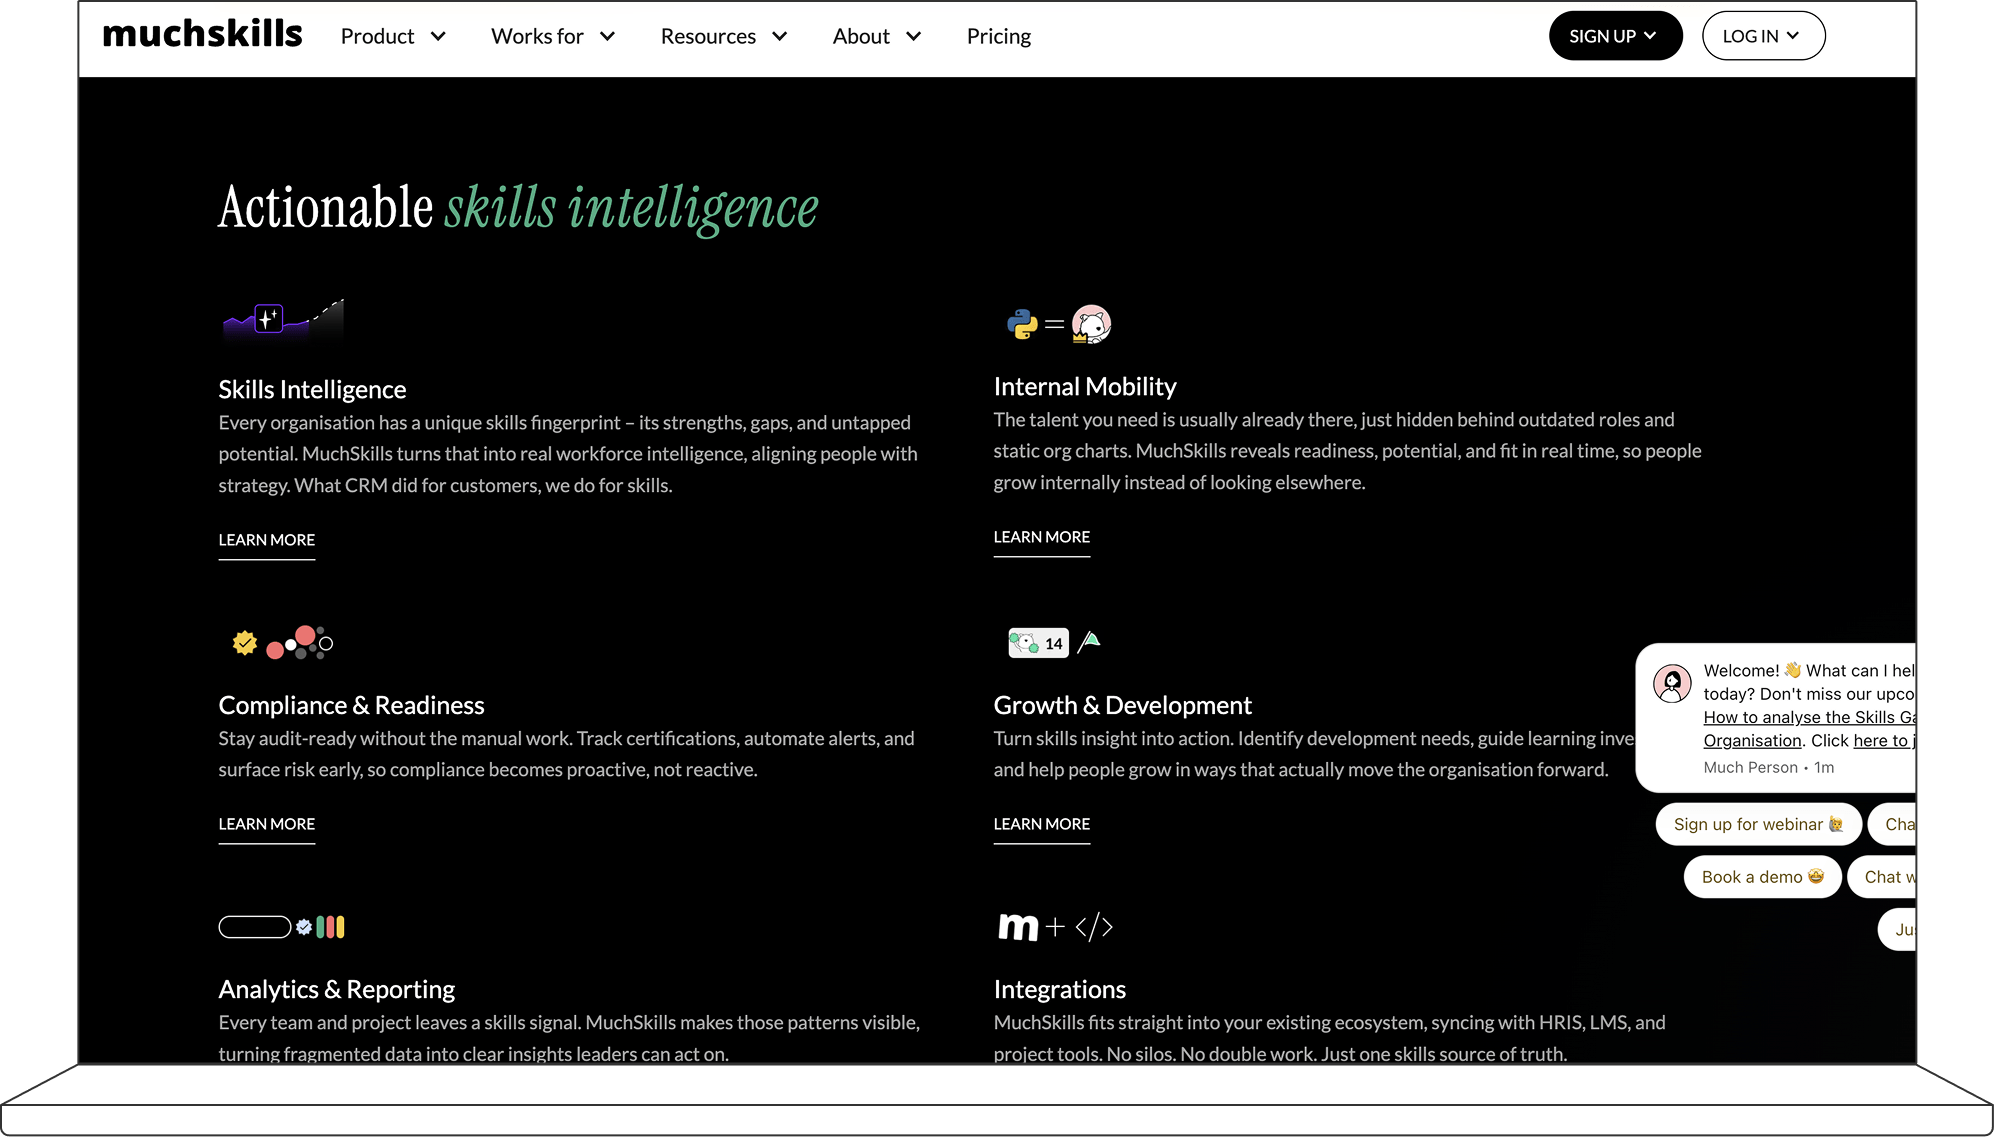Click Learn More under Skills Intelligence
The image size is (1994, 1137).
[267, 540]
